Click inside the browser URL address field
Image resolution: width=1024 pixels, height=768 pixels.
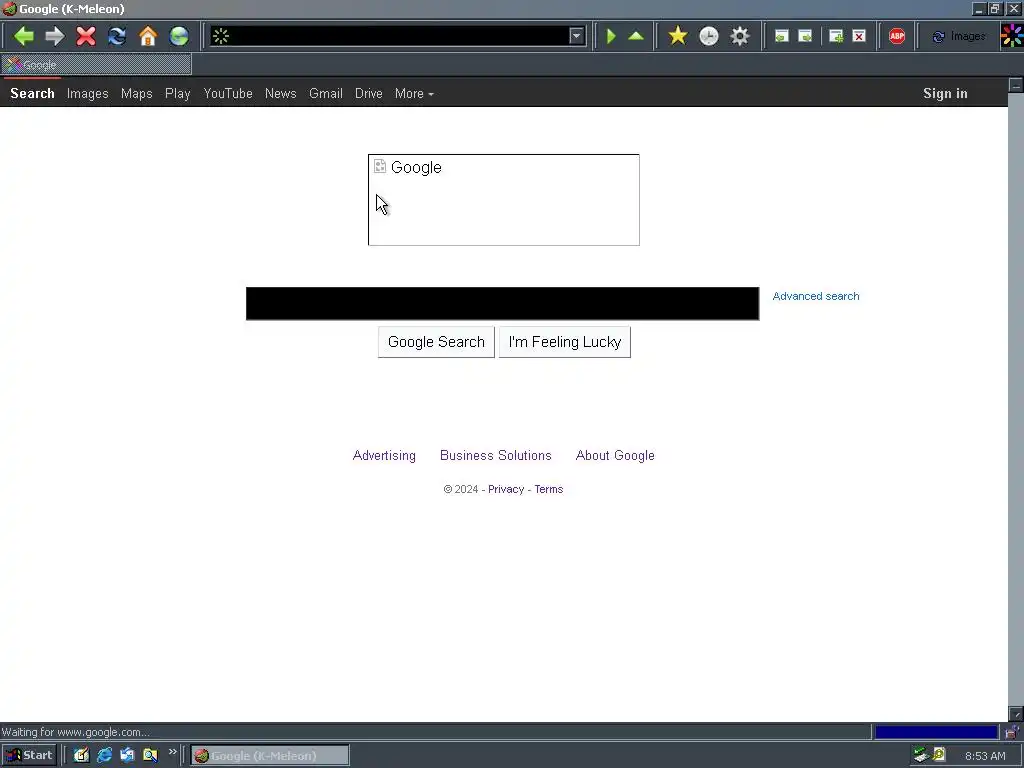click(x=398, y=36)
